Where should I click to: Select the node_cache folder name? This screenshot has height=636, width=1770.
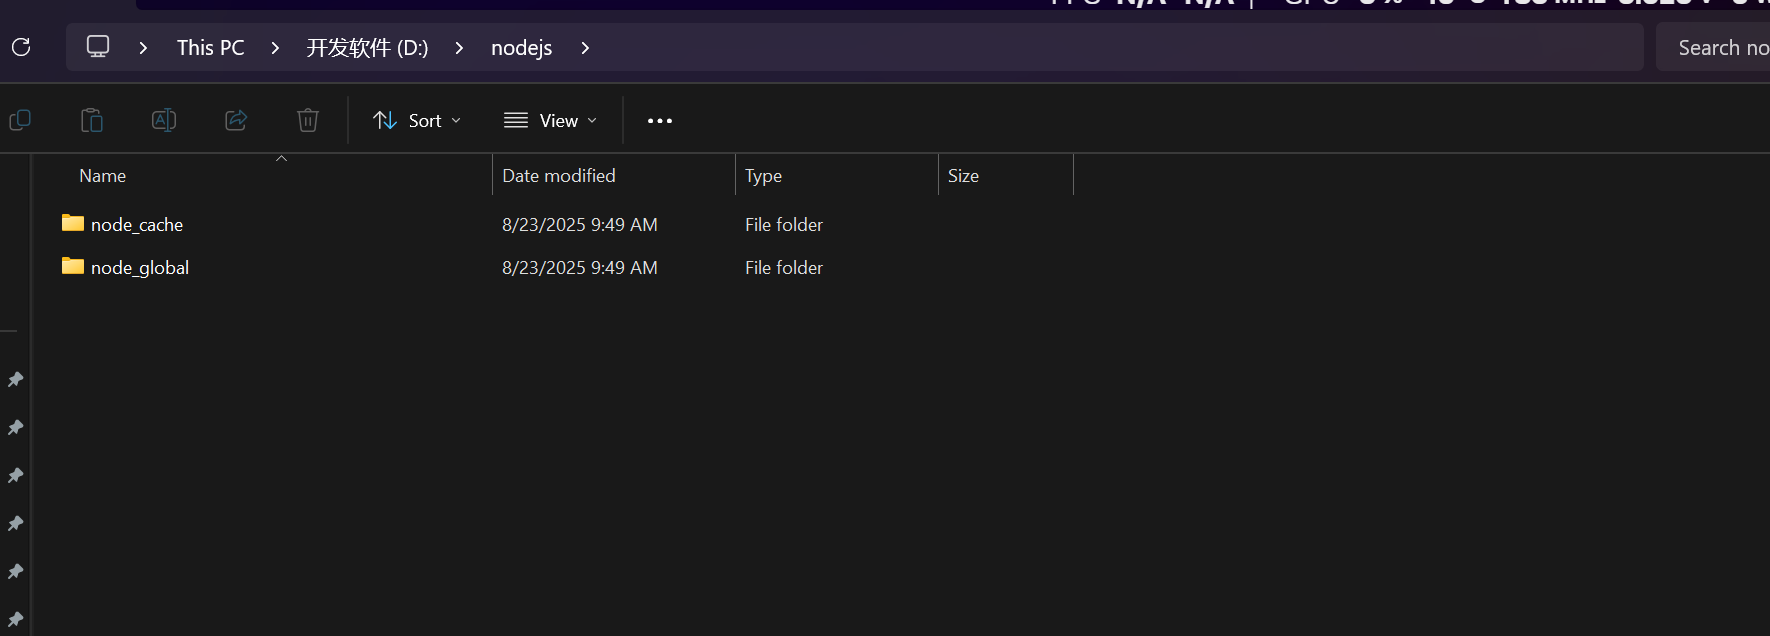[137, 225]
